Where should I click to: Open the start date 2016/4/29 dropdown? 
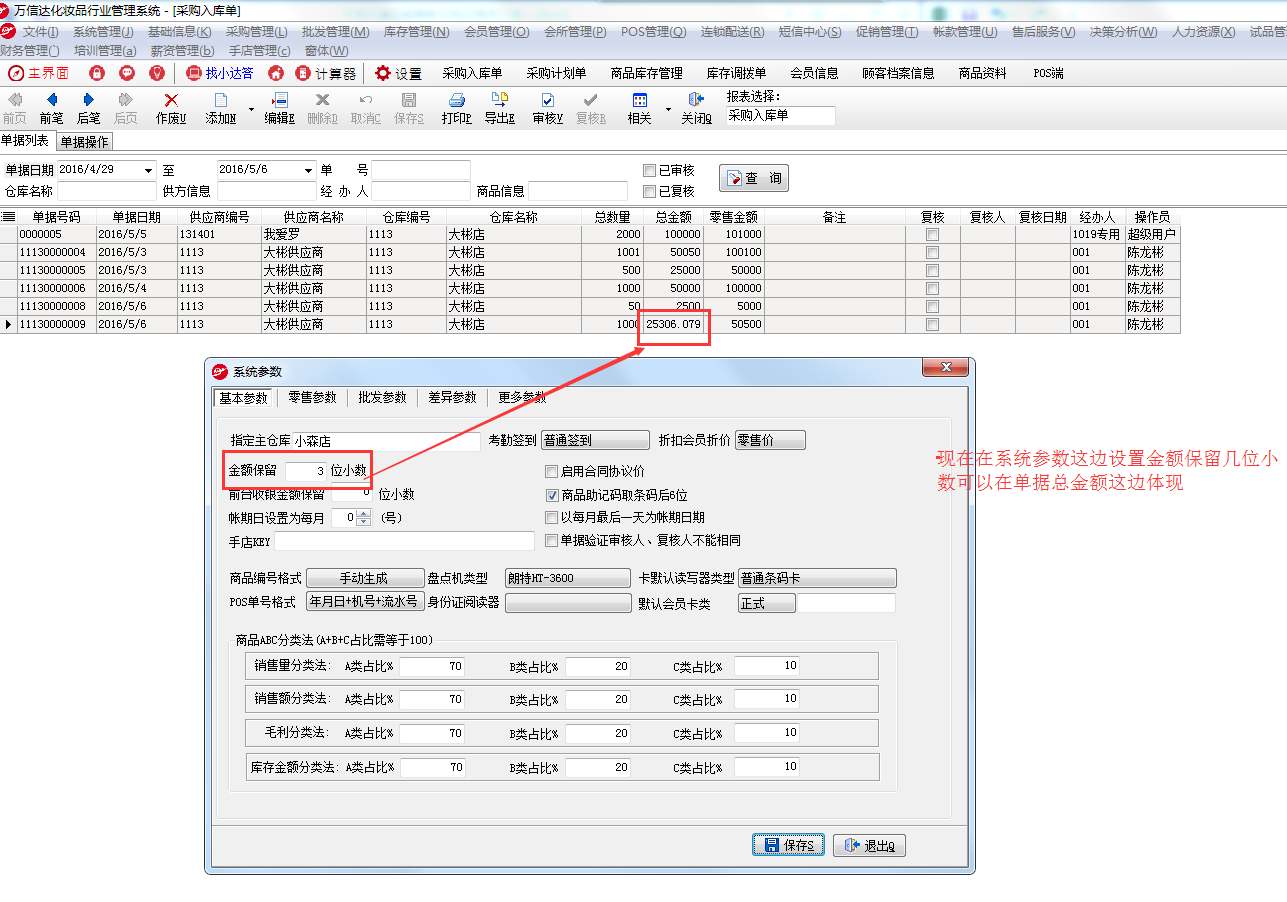149,170
